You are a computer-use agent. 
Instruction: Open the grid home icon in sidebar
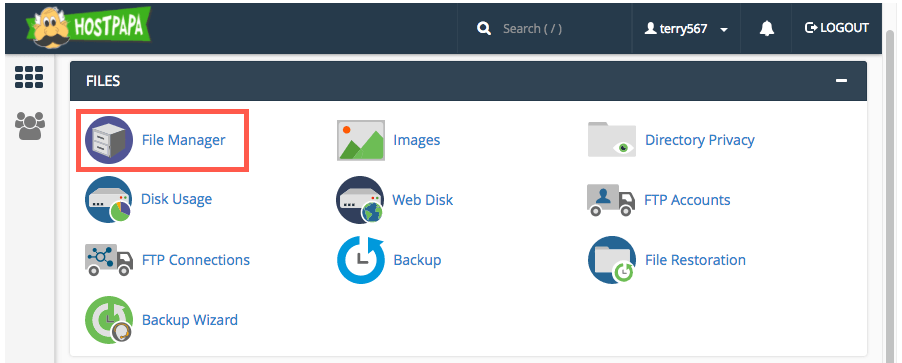click(29, 77)
